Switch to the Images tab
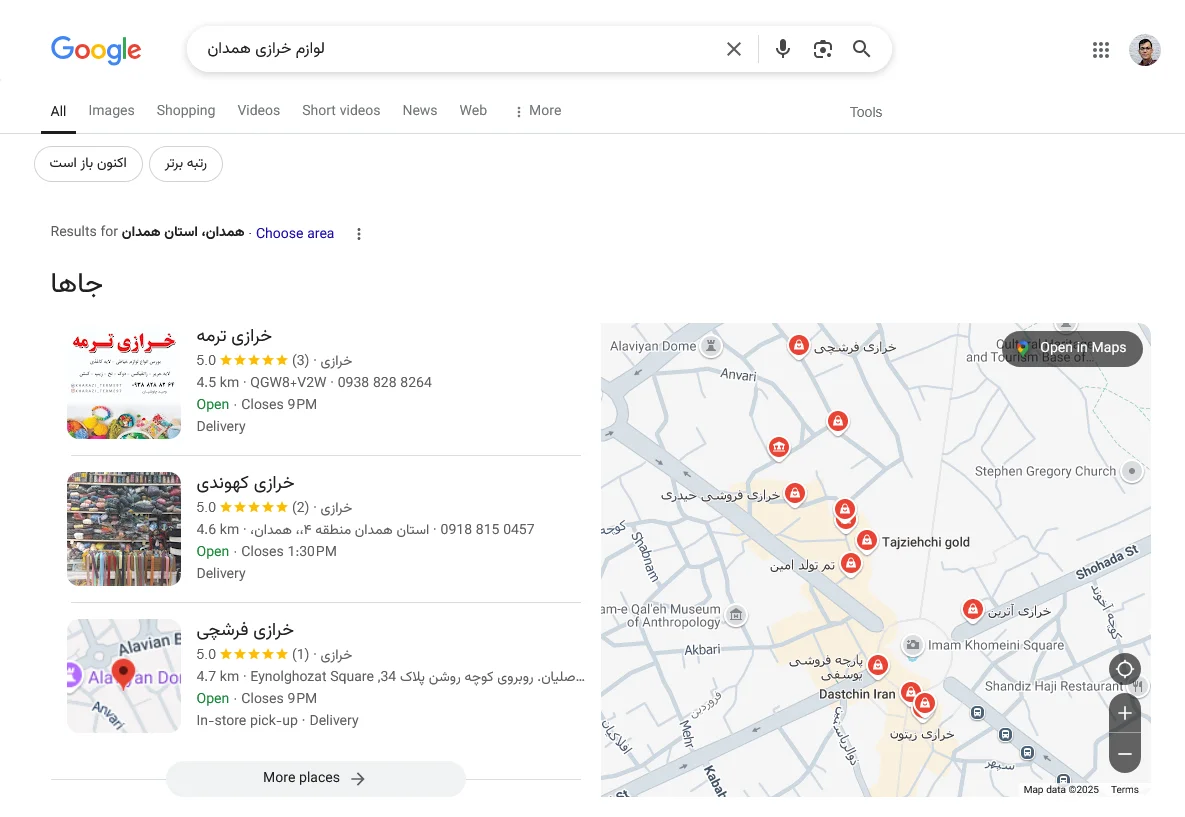This screenshot has height=817, width=1185. pos(111,110)
